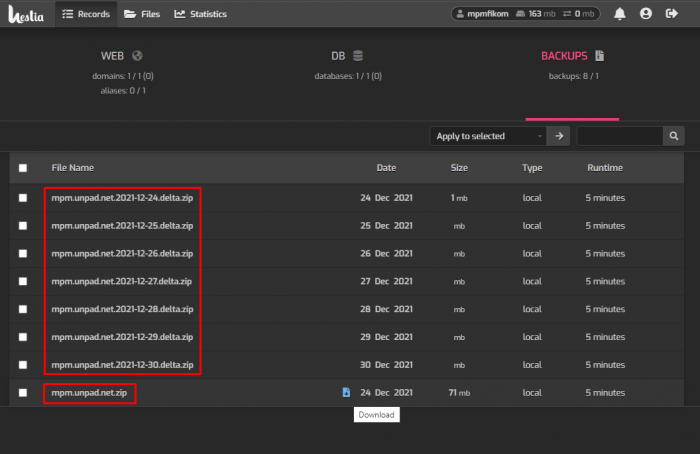700x454 pixels.
Task: Click the '163 mb' disk usage indicator
Action: click(x=536, y=14)
